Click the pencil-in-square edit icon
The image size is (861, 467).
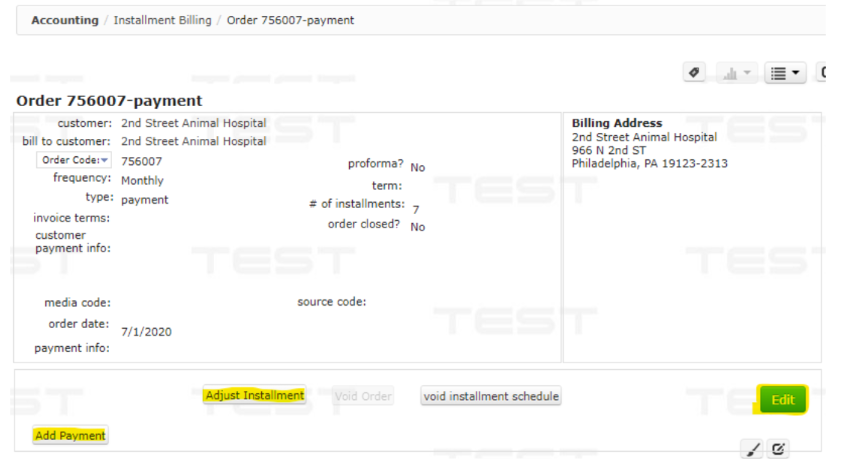coord(779,449)
